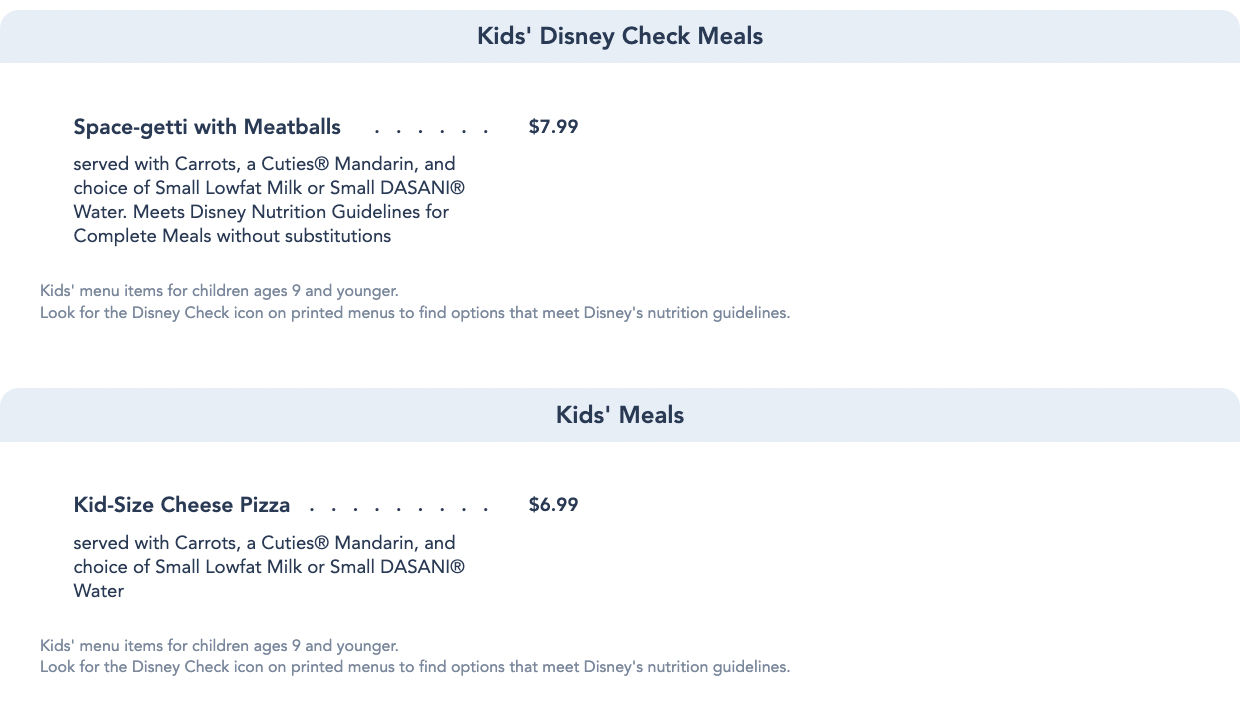Click the Disney Check icon note below Cheese Pizza

tap(415, 667)
